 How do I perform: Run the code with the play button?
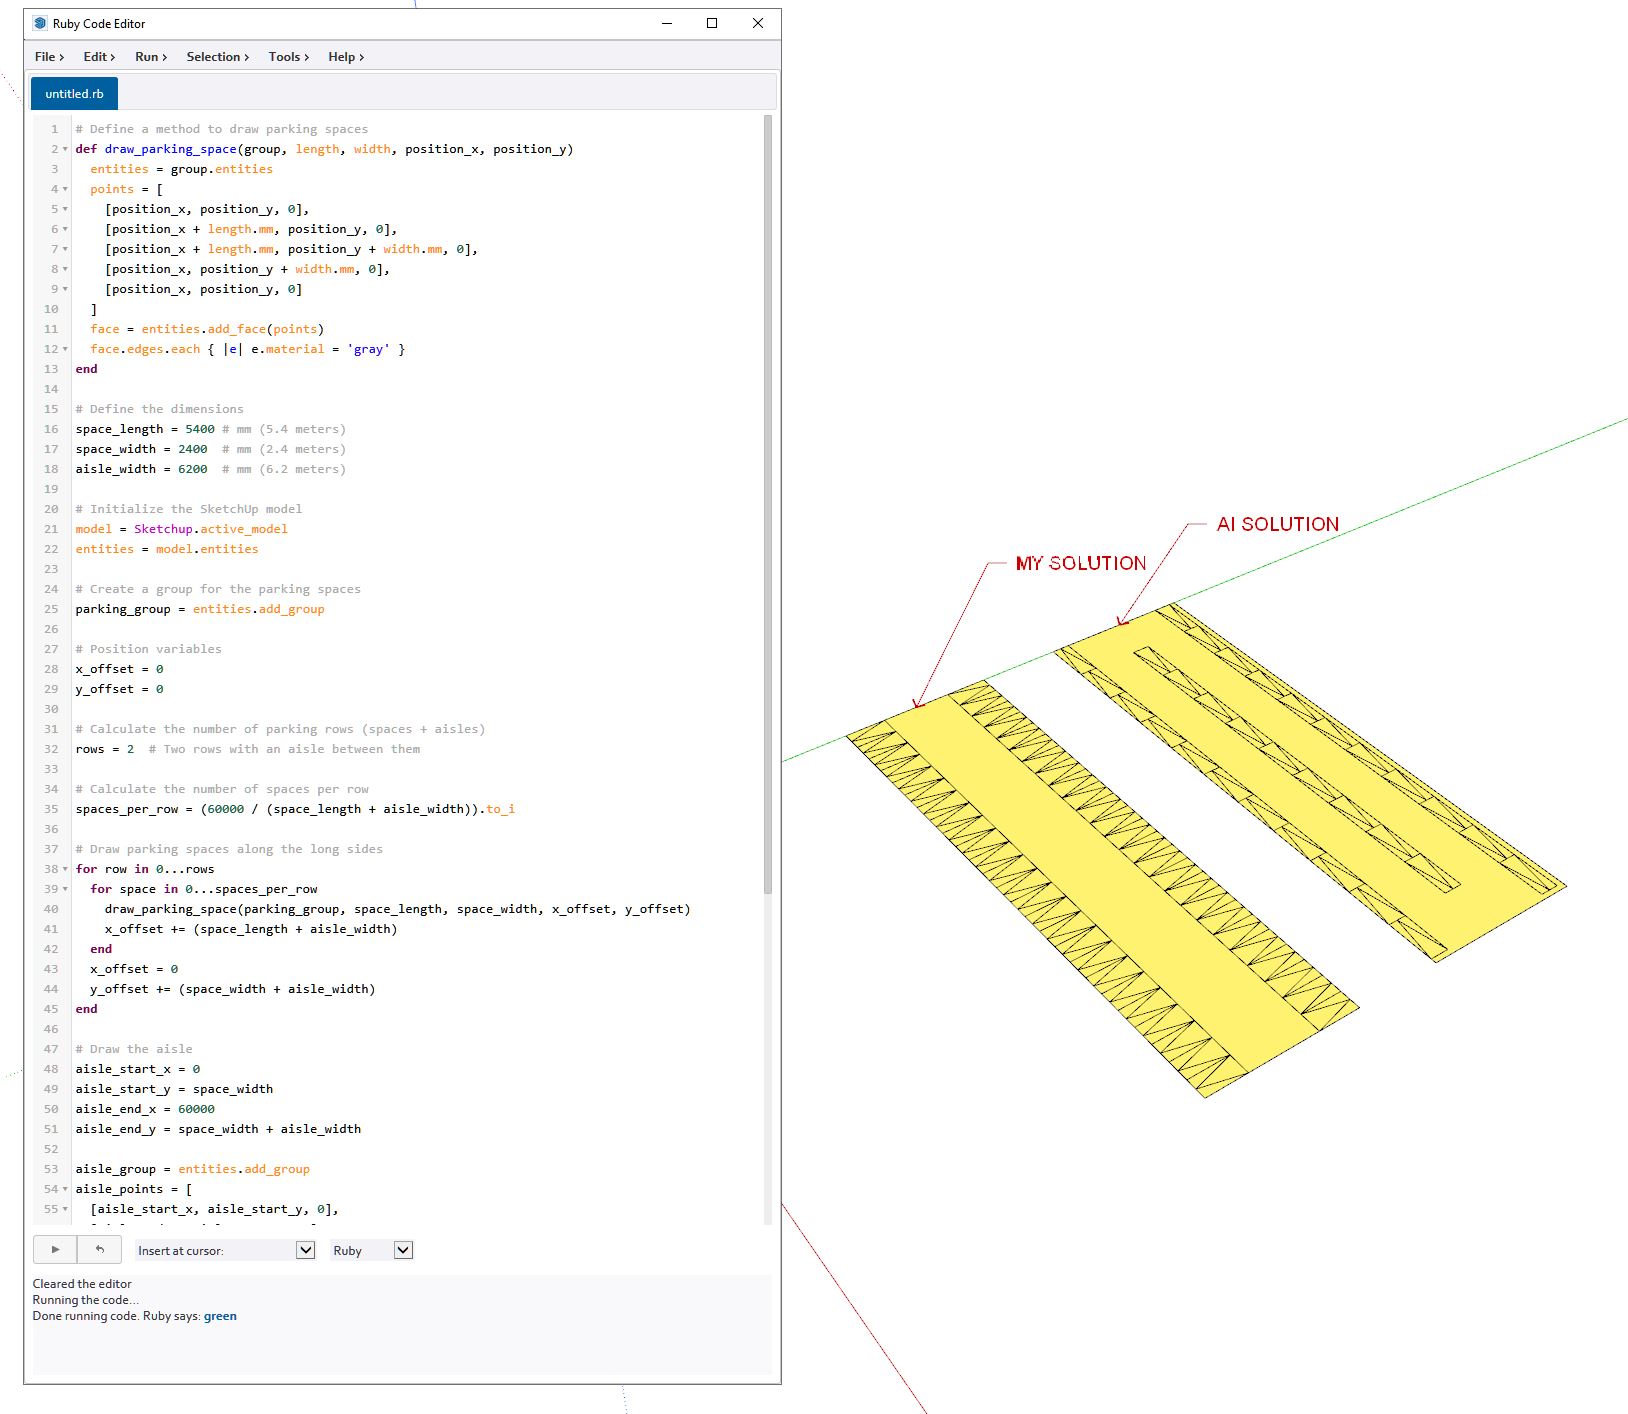55,1249
